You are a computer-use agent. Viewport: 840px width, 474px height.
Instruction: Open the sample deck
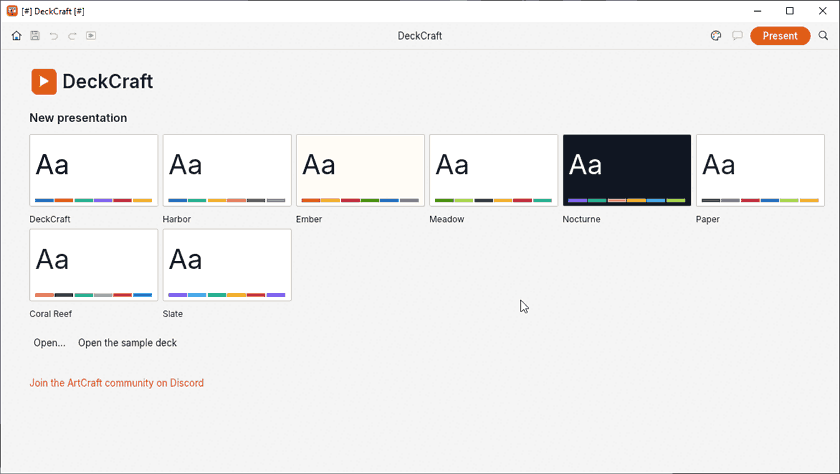click(128, 343)
